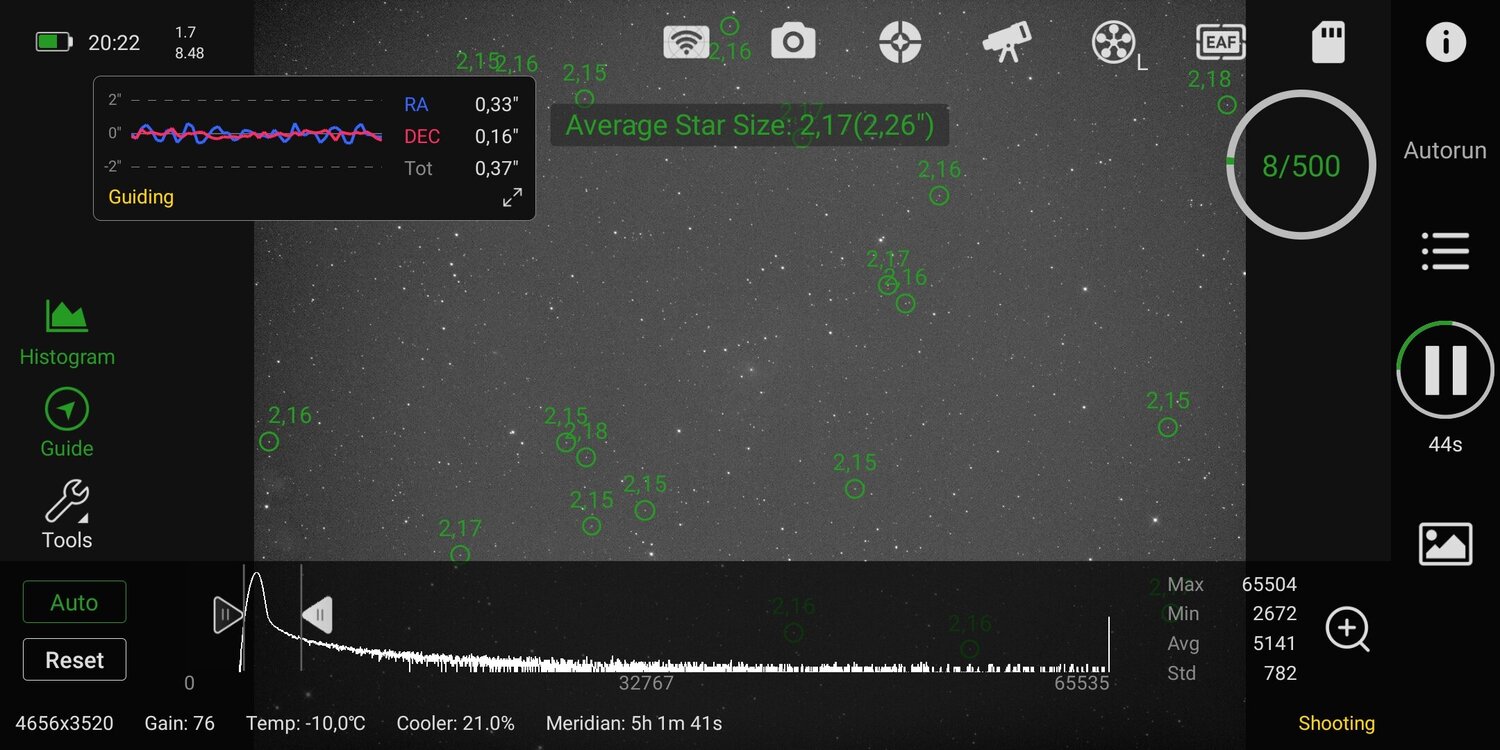Pause the running exposure sequence
1500x750 pixels.
1445,369
